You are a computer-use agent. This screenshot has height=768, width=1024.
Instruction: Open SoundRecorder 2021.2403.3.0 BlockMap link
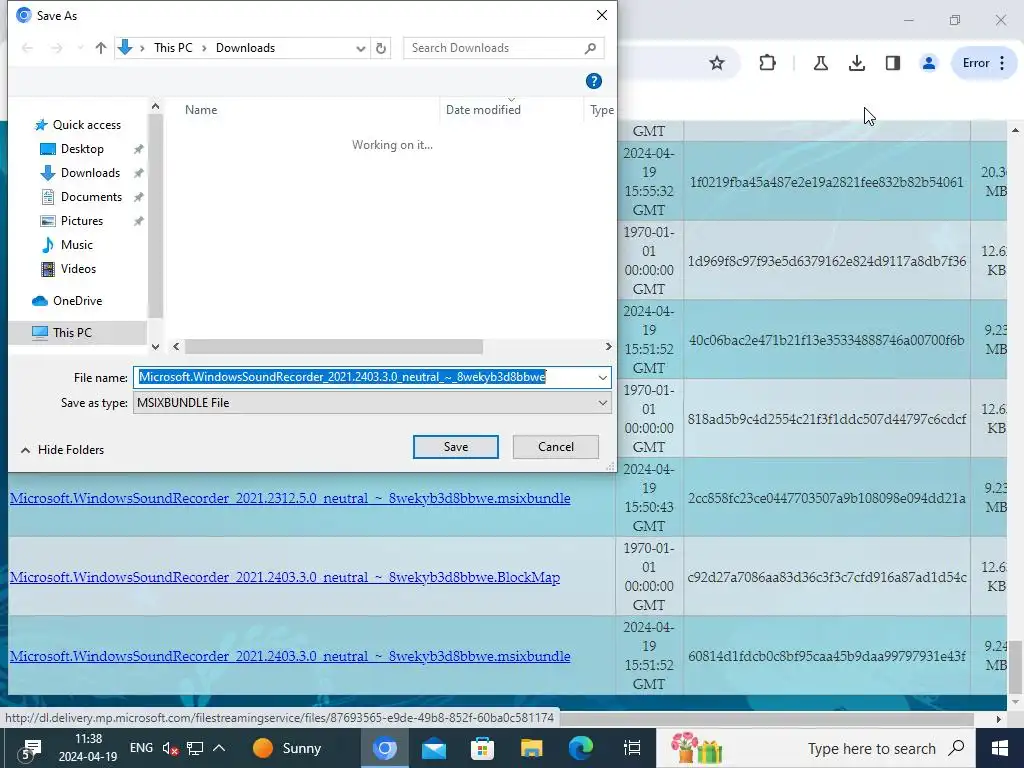(x=285, y=577)
